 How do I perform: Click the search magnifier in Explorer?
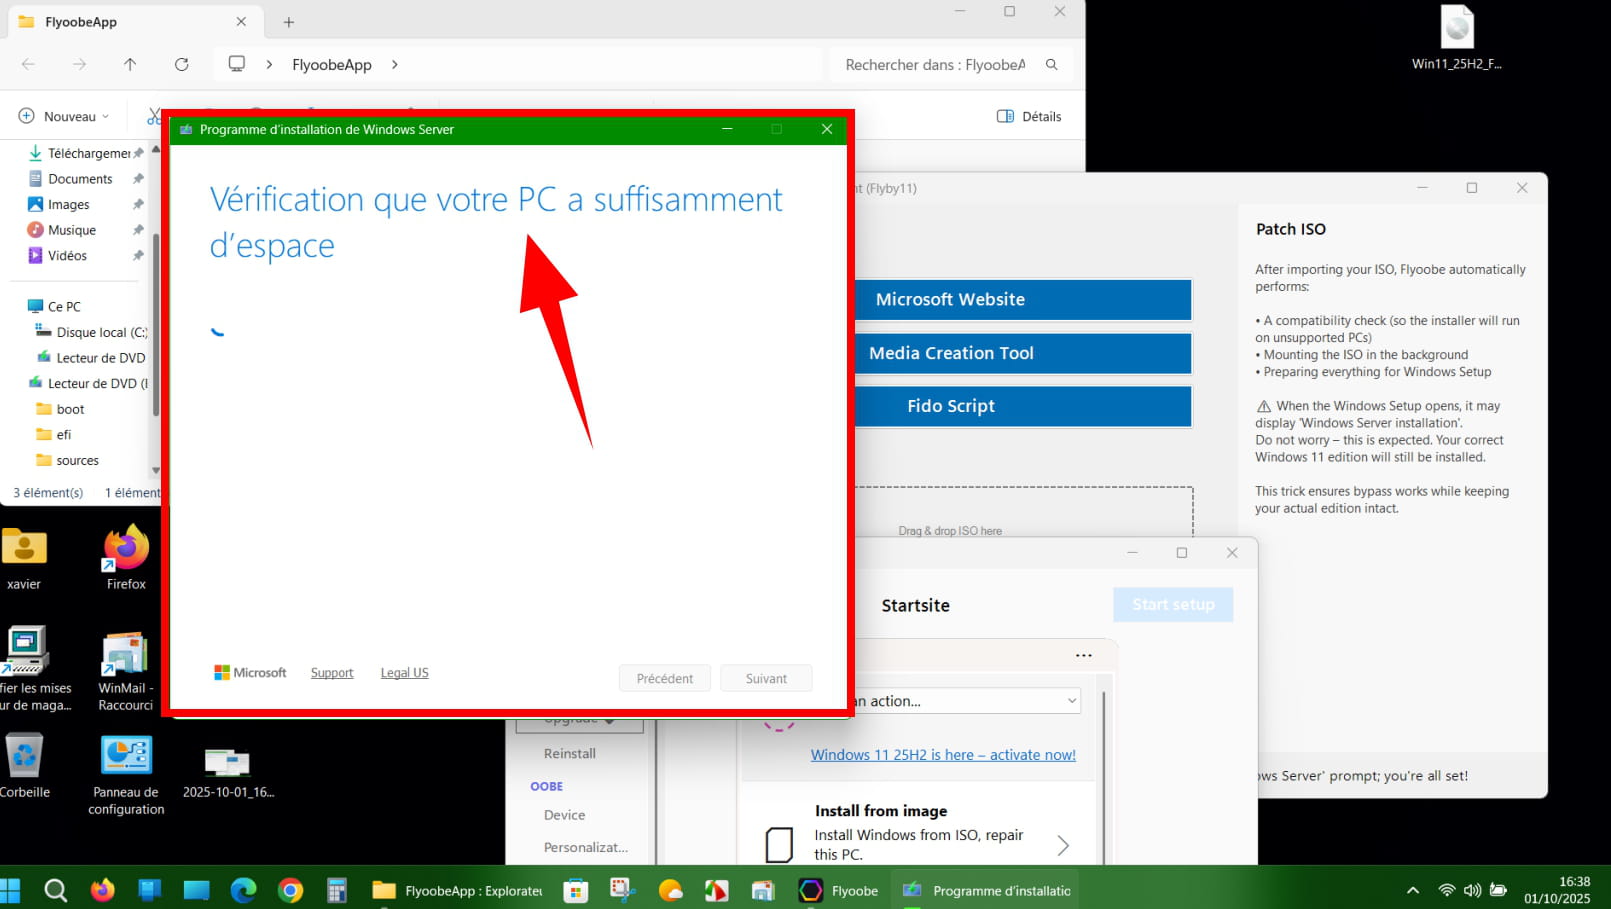[x=1051, y=64]
